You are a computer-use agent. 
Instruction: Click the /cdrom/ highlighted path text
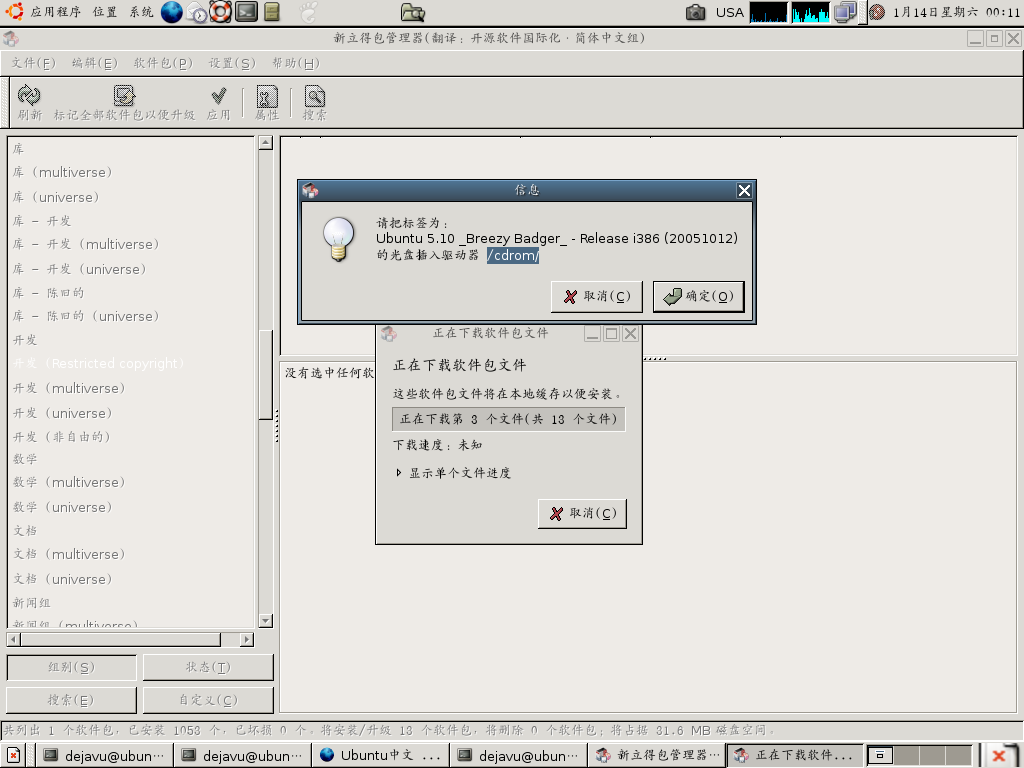click(x=513, y=255)
